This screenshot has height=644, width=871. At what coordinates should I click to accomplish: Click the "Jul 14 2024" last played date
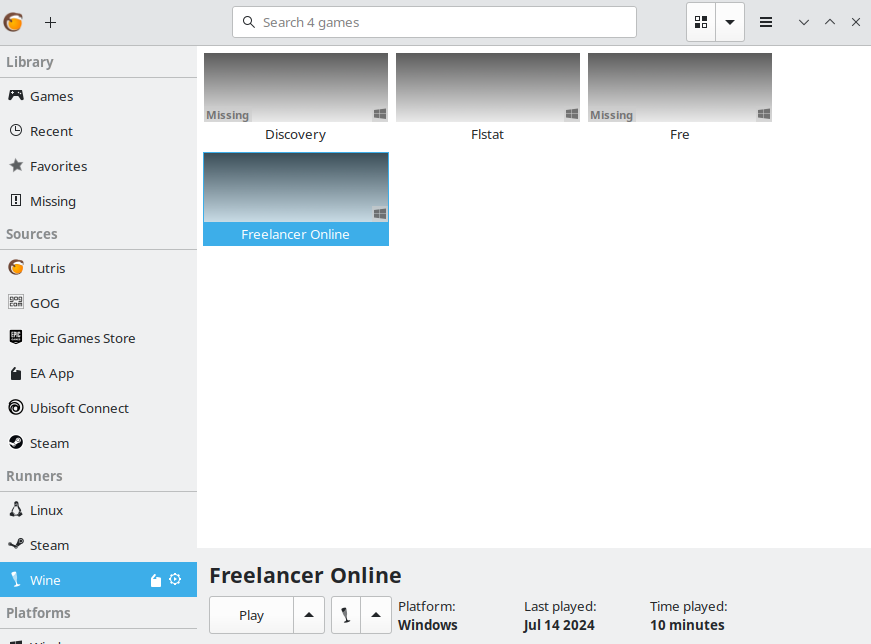coord(559,625)
